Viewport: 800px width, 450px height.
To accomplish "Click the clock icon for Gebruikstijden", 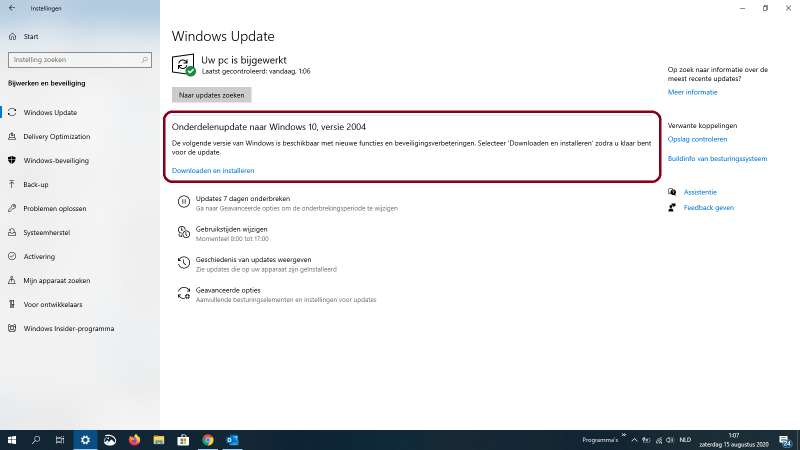I will tap(184, 232).
